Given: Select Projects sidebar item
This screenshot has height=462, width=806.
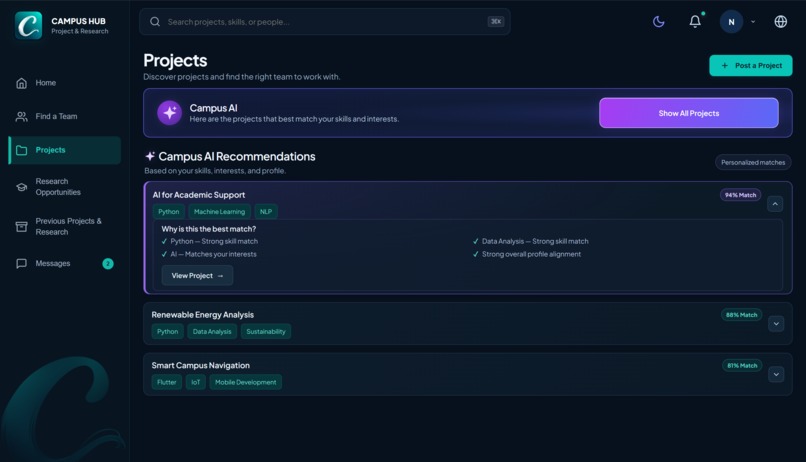Looking at the screenshot, I should 65,150.
